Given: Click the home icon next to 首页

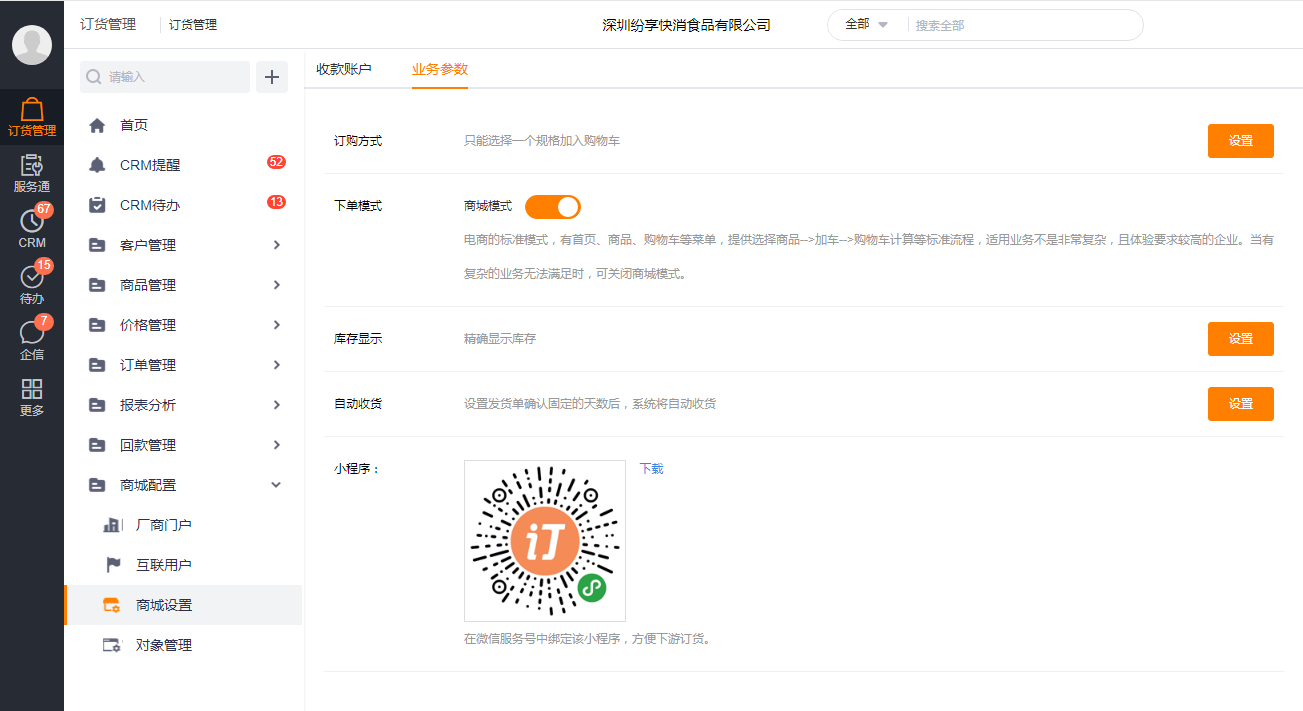Looking at the screenshot, I should [x=97, y=125].
